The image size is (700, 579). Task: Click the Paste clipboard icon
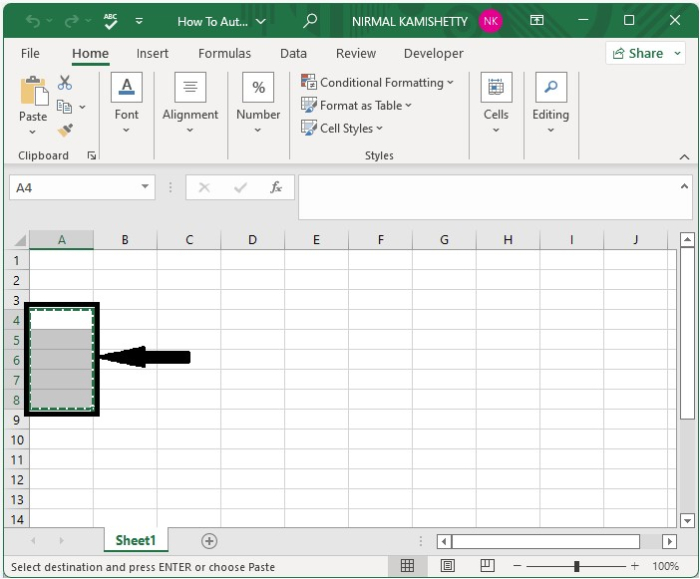tap(33, 91)
